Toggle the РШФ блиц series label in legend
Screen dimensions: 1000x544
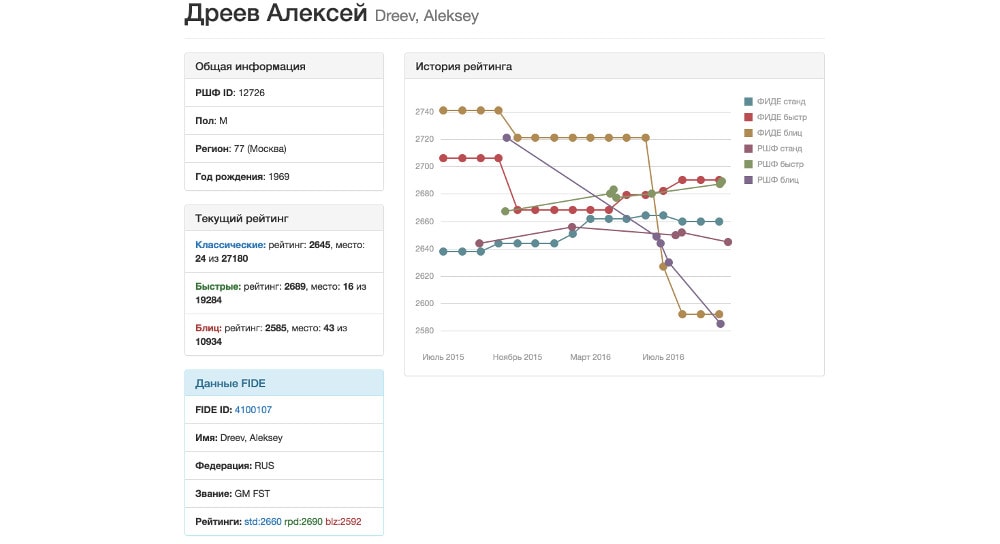tap(780, 180)
